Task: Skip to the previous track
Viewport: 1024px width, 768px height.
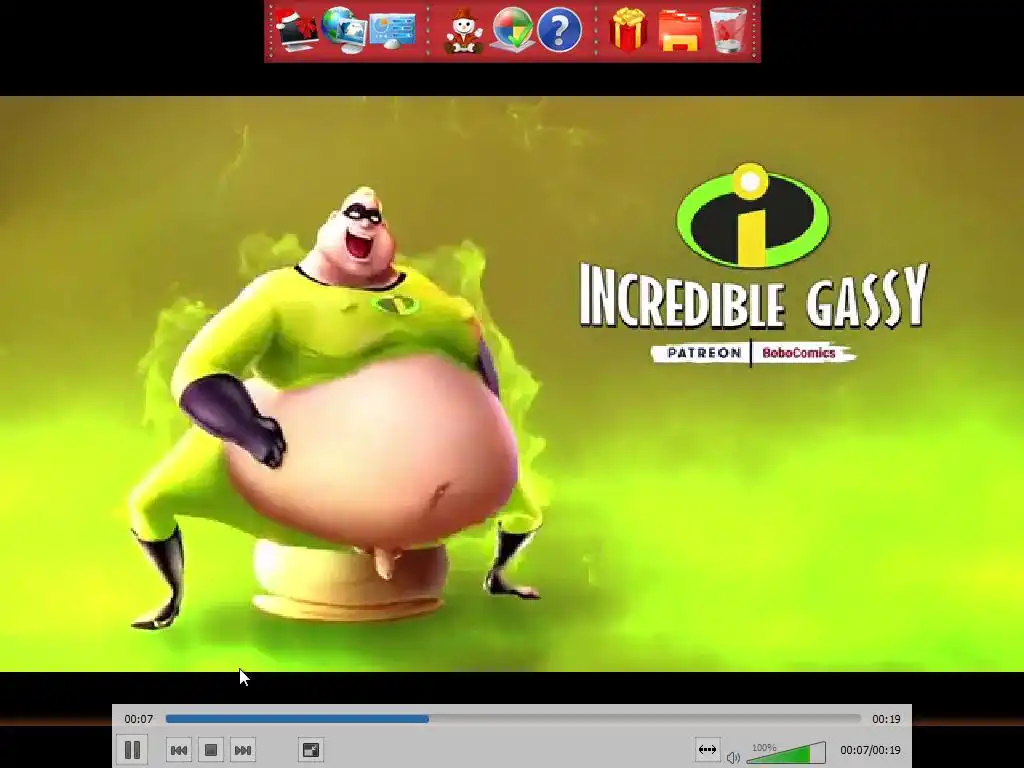Action: tap(178, 750)
